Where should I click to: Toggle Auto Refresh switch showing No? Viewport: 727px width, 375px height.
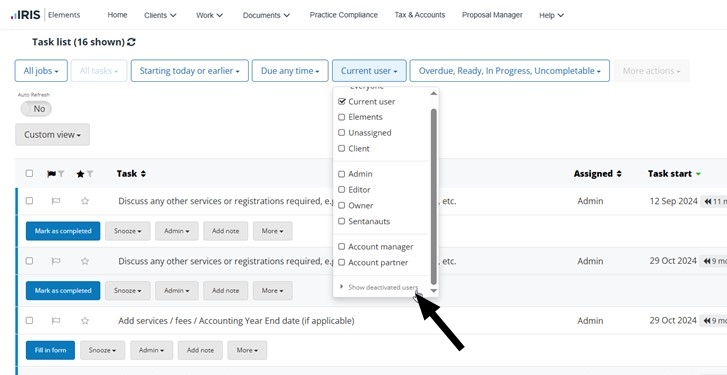point(36,109)
